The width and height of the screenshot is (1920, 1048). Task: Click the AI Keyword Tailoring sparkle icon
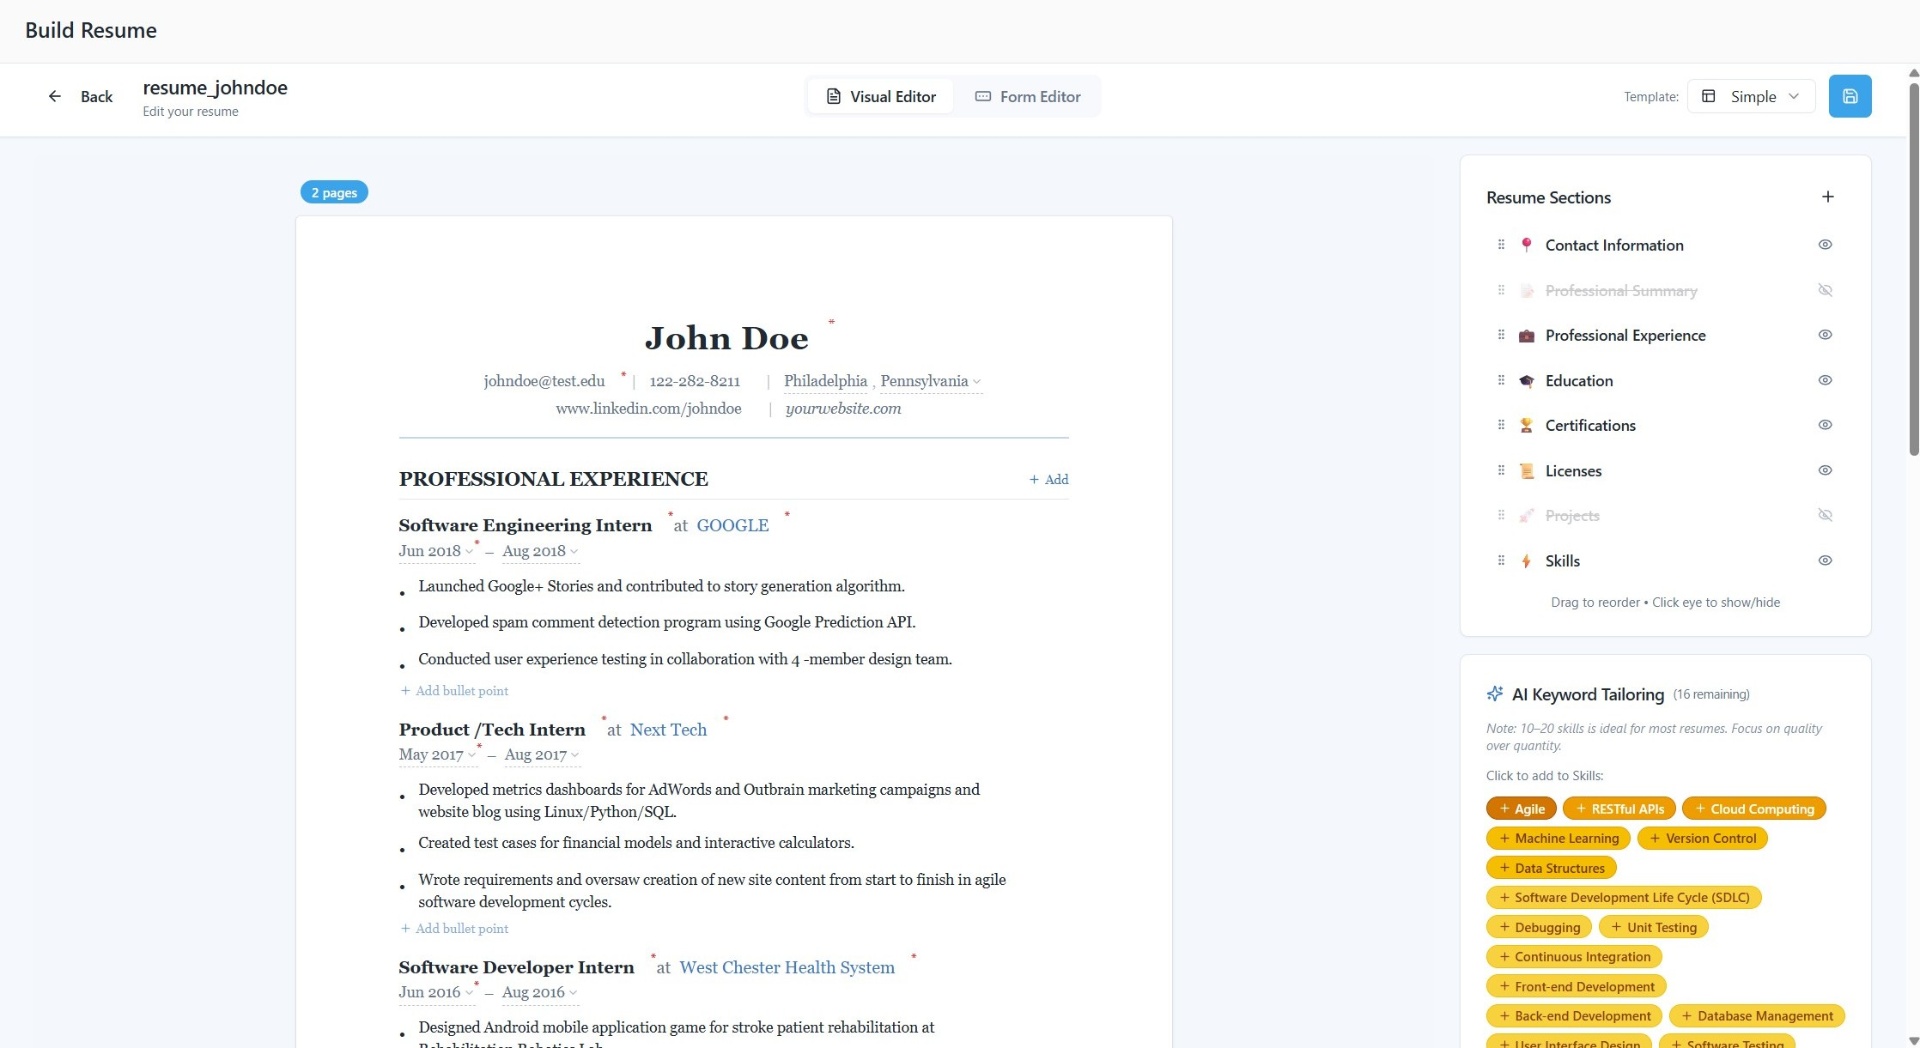[x=1495, y=694]
